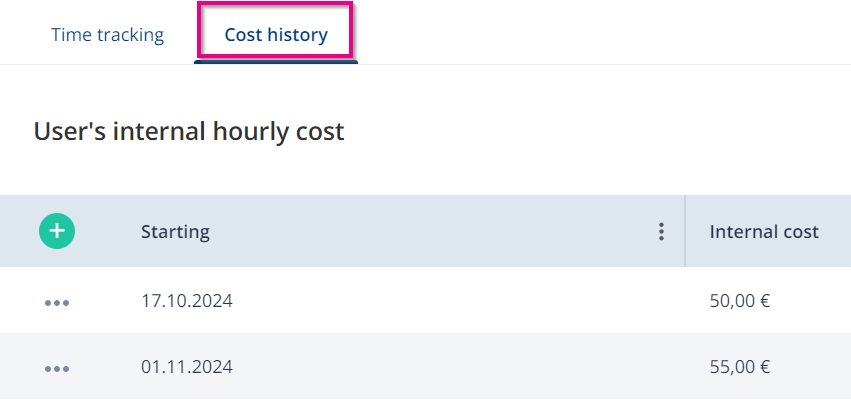Click the divider between Starting and Internal cost

pyautogui.click(x=685, y=231)
